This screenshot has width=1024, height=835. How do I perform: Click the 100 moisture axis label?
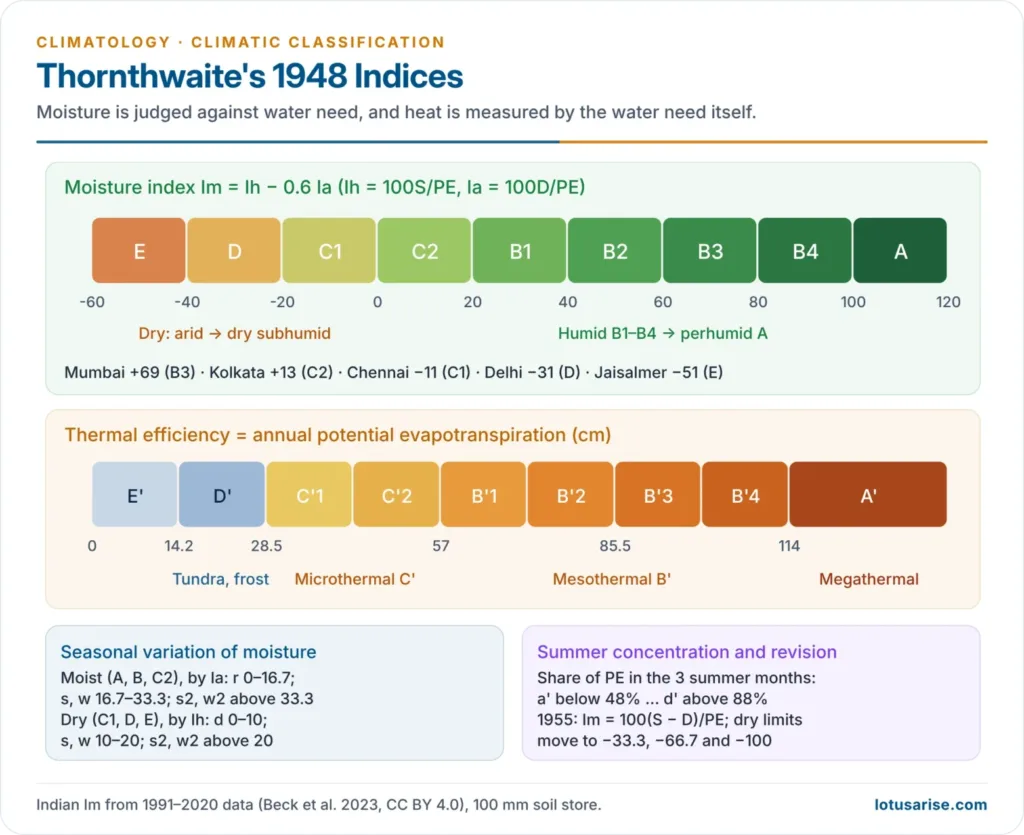tap(853, 302)
